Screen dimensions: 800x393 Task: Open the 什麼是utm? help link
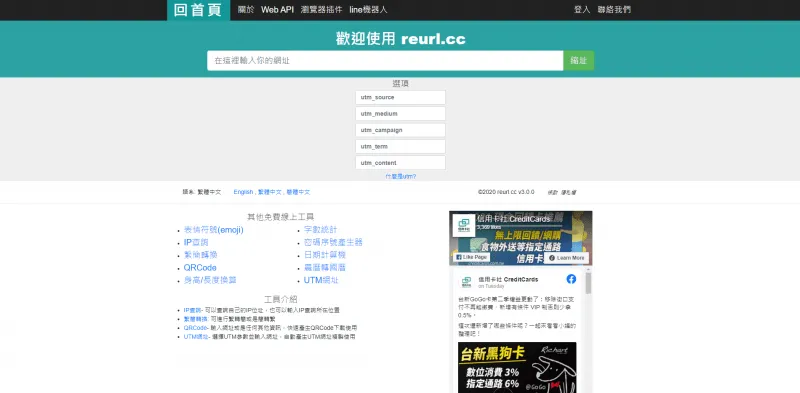pos(401,177)
